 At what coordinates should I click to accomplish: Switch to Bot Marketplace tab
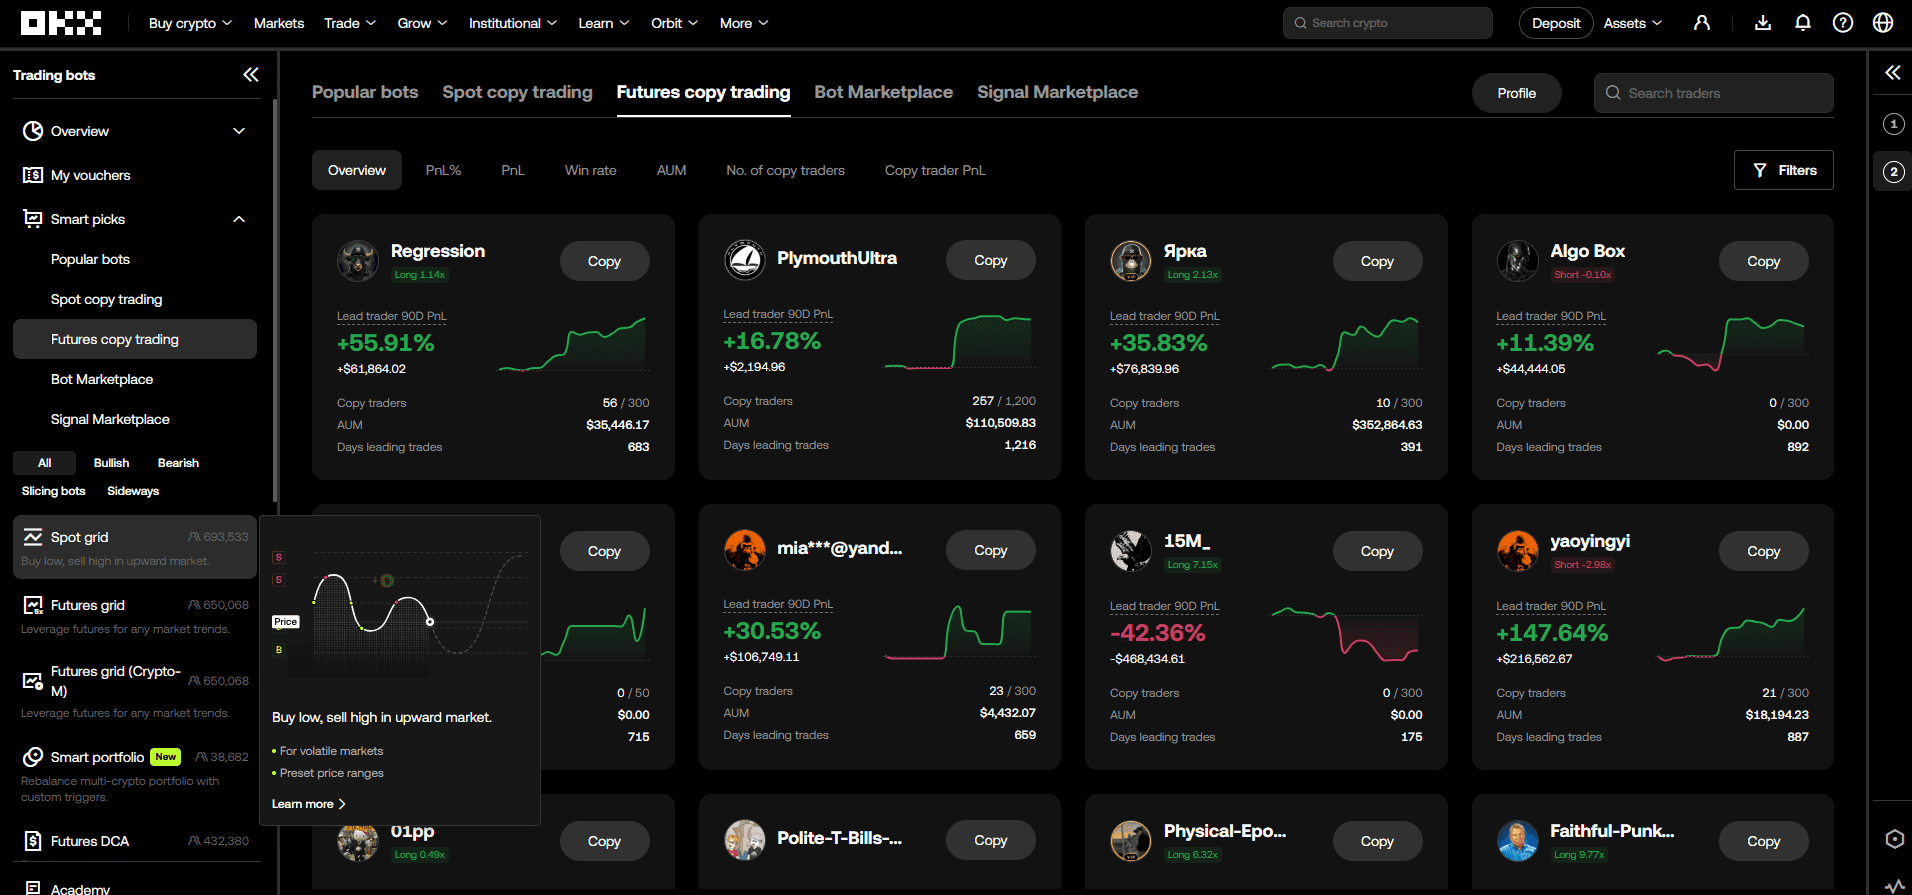[883, 92]
